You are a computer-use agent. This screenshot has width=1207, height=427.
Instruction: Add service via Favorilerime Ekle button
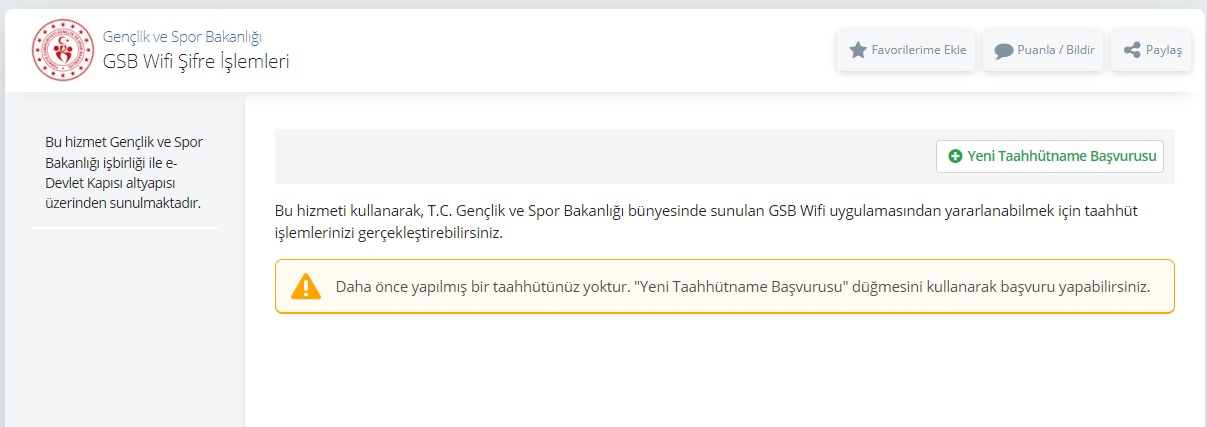point(906,50)
